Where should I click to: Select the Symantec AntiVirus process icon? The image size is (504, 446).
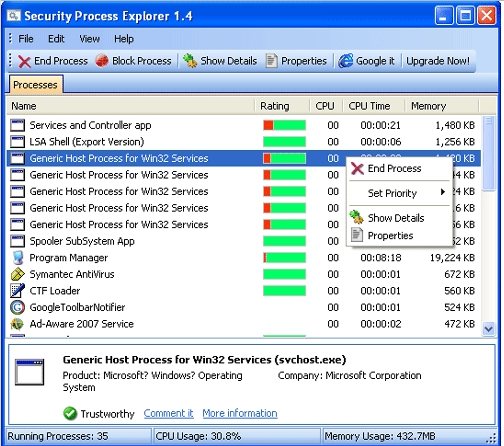coord(17,274)
